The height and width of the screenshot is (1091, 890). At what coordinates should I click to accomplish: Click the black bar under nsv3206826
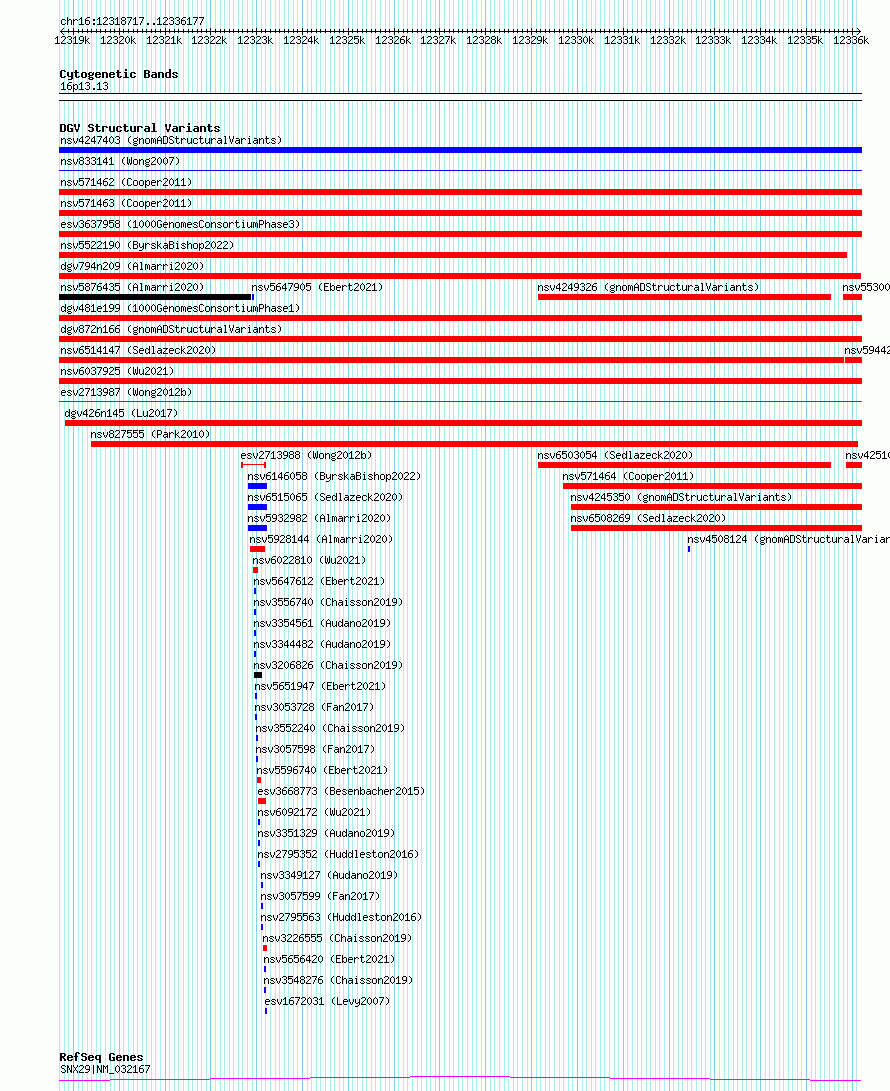click(x=258, y=675)
